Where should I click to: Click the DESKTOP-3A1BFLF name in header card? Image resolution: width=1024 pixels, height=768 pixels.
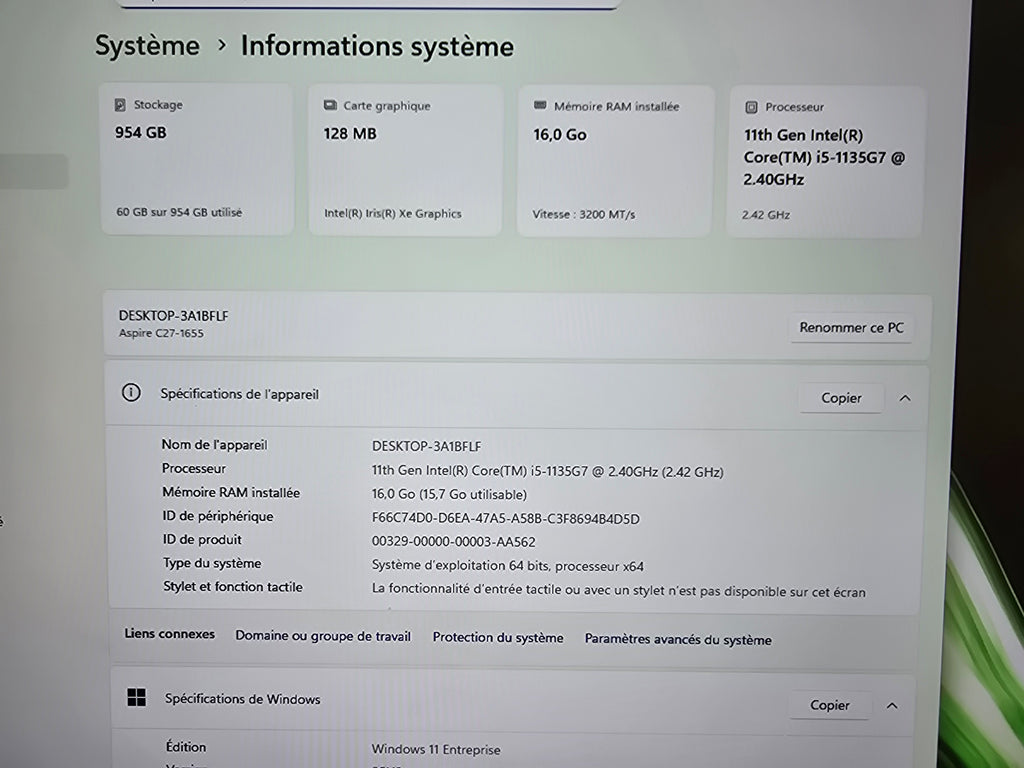point(174,316)
